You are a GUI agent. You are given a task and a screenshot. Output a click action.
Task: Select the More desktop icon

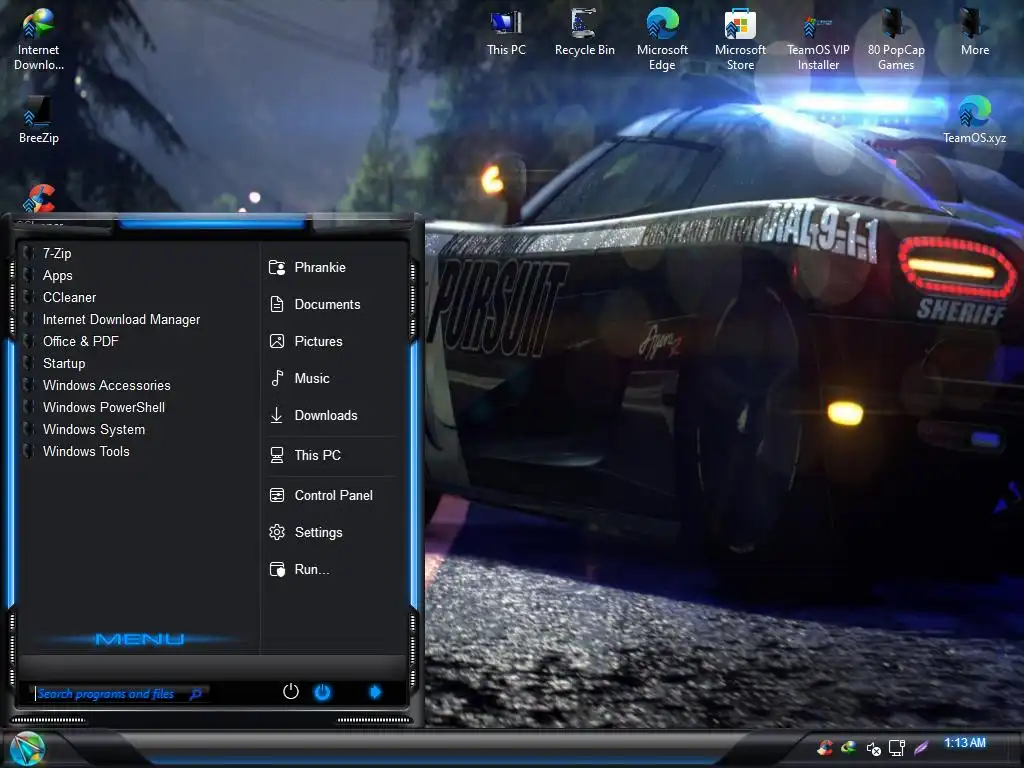pyautogui.click(x=974, y=33)
